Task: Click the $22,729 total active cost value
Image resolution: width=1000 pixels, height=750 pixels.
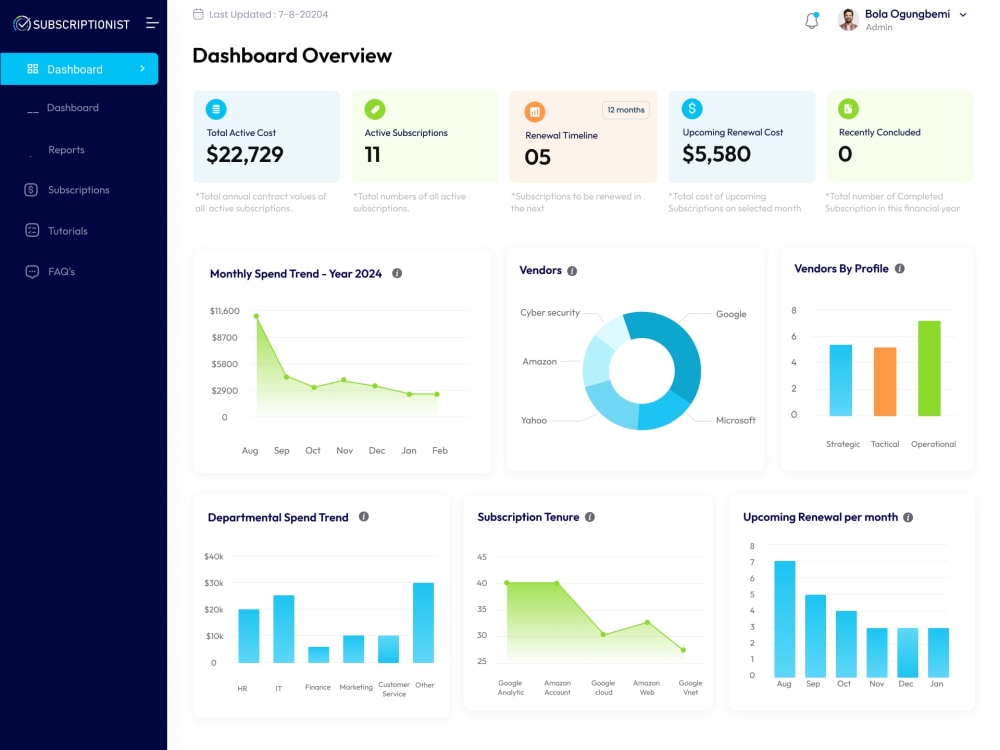Action: click(x=245, y=154)
